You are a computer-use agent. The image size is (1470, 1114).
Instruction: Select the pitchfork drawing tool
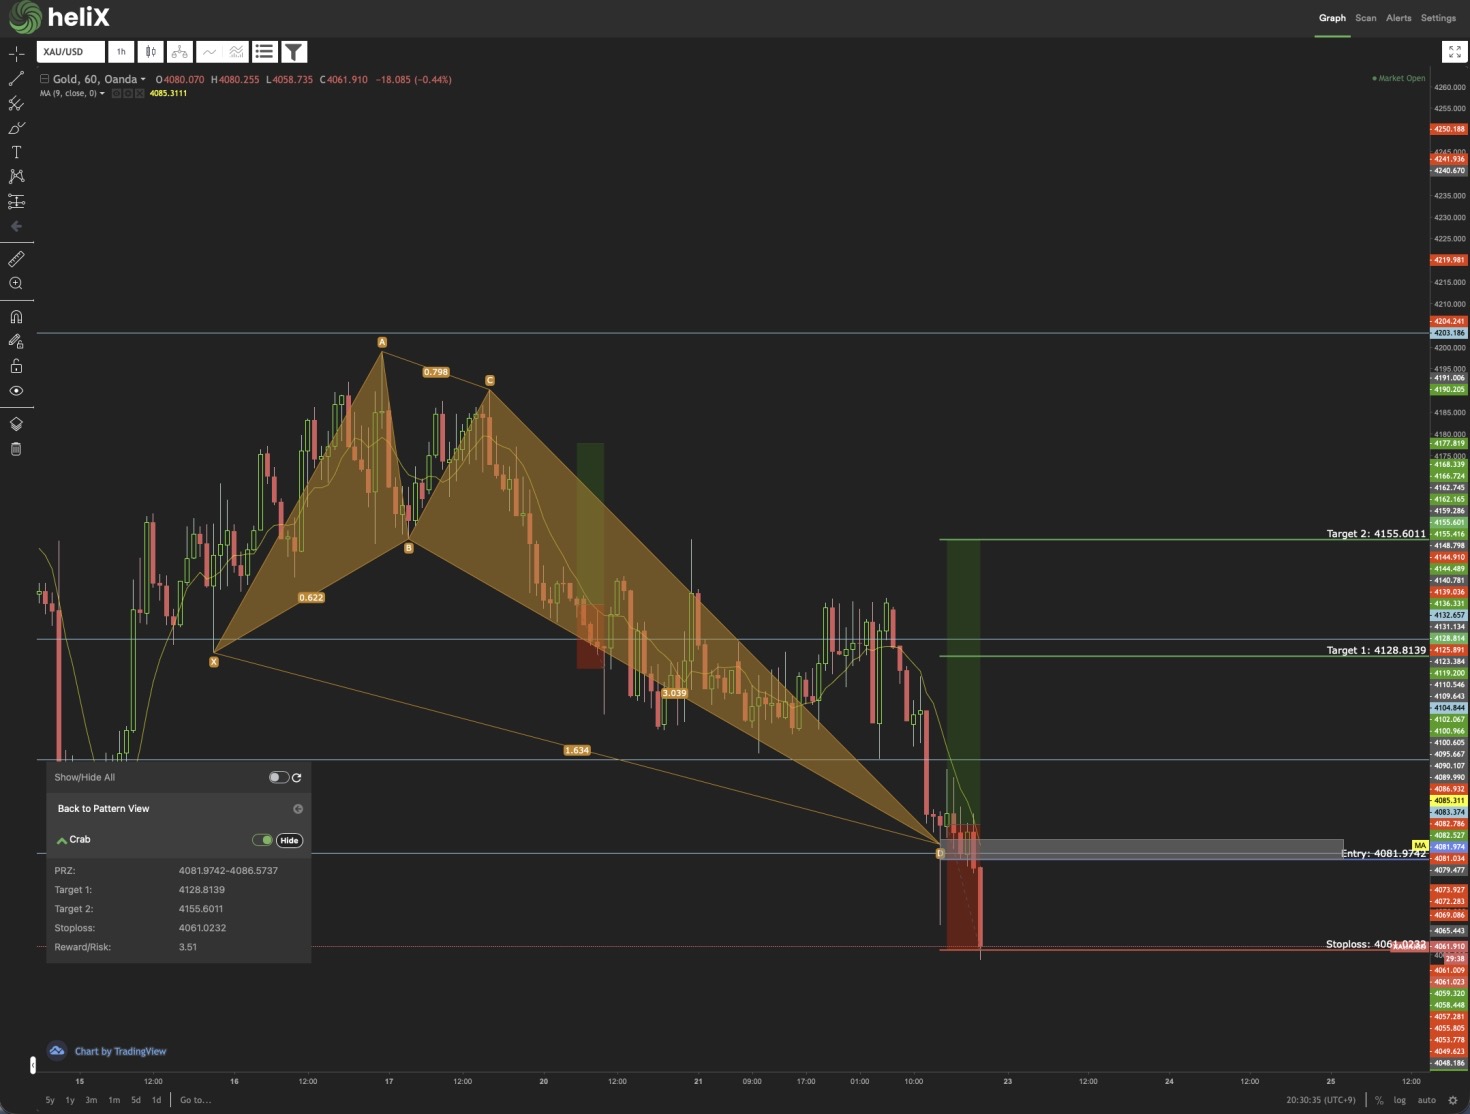pos(16,103)
